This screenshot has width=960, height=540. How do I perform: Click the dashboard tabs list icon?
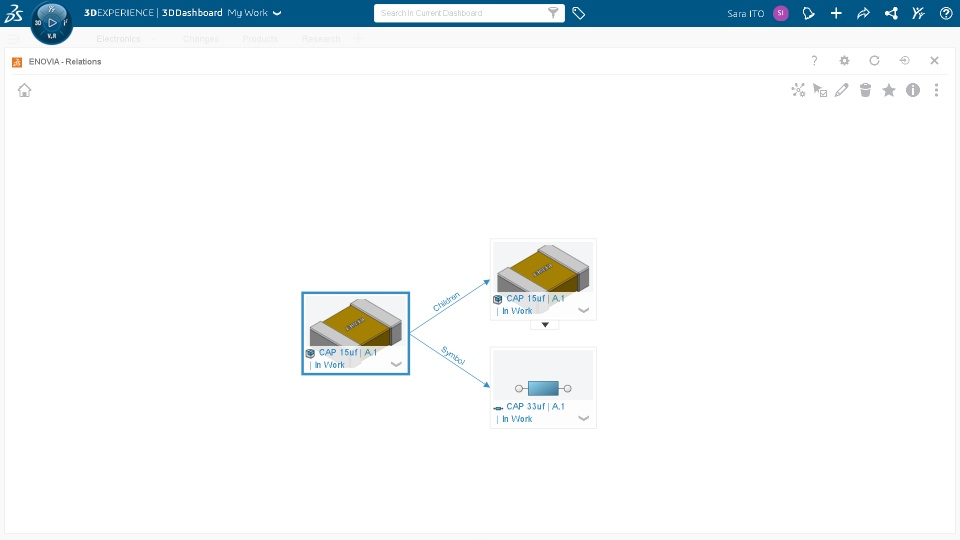pyautogui.click(x=13, y=39)
